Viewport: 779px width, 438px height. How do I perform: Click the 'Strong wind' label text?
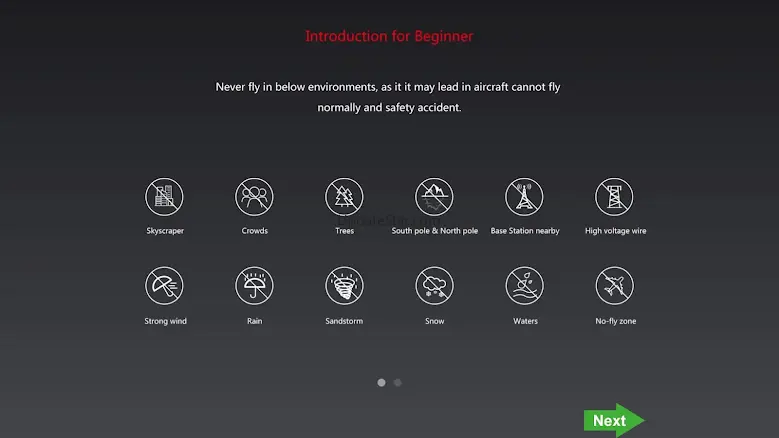point(165,321)
